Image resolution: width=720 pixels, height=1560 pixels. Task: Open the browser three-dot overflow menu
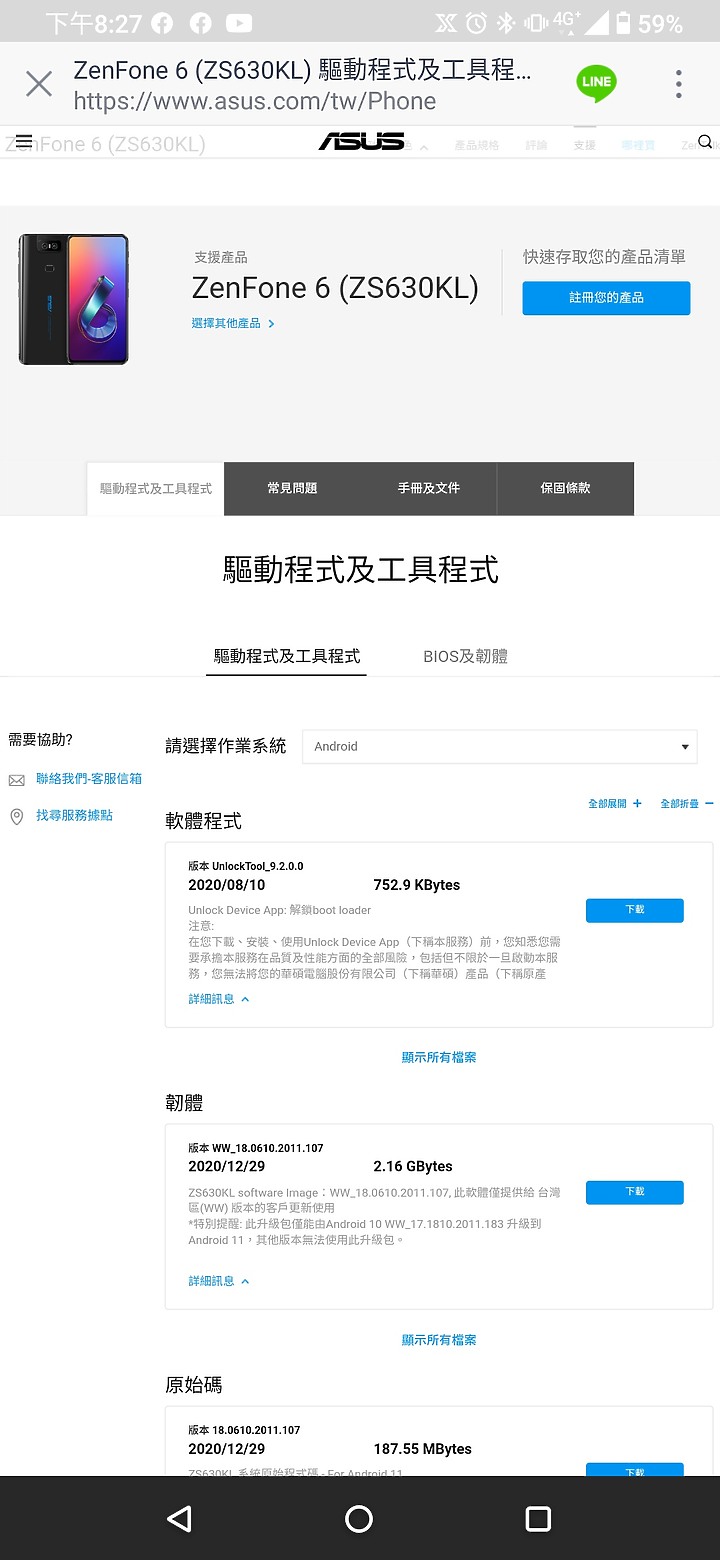coord(679,84)
